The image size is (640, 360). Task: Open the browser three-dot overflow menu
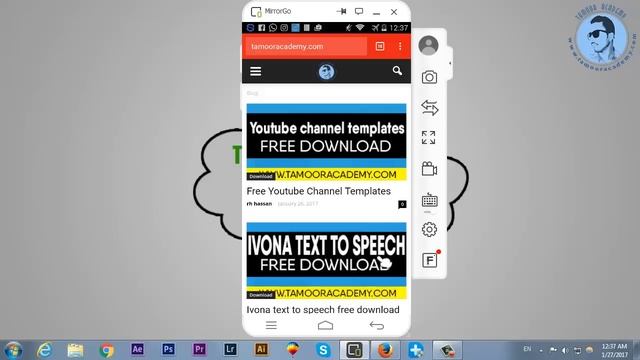click(x=400, y=46)
